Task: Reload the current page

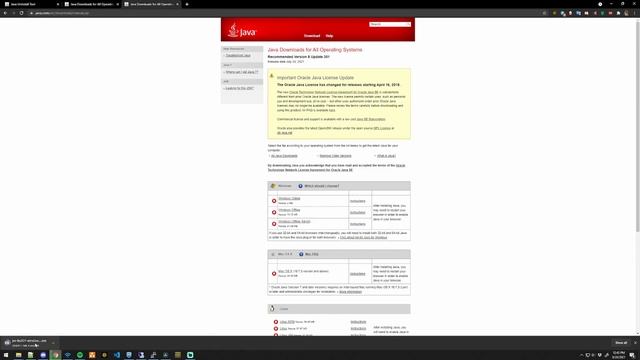Action: pyautogui.click(x=22, y=13)
